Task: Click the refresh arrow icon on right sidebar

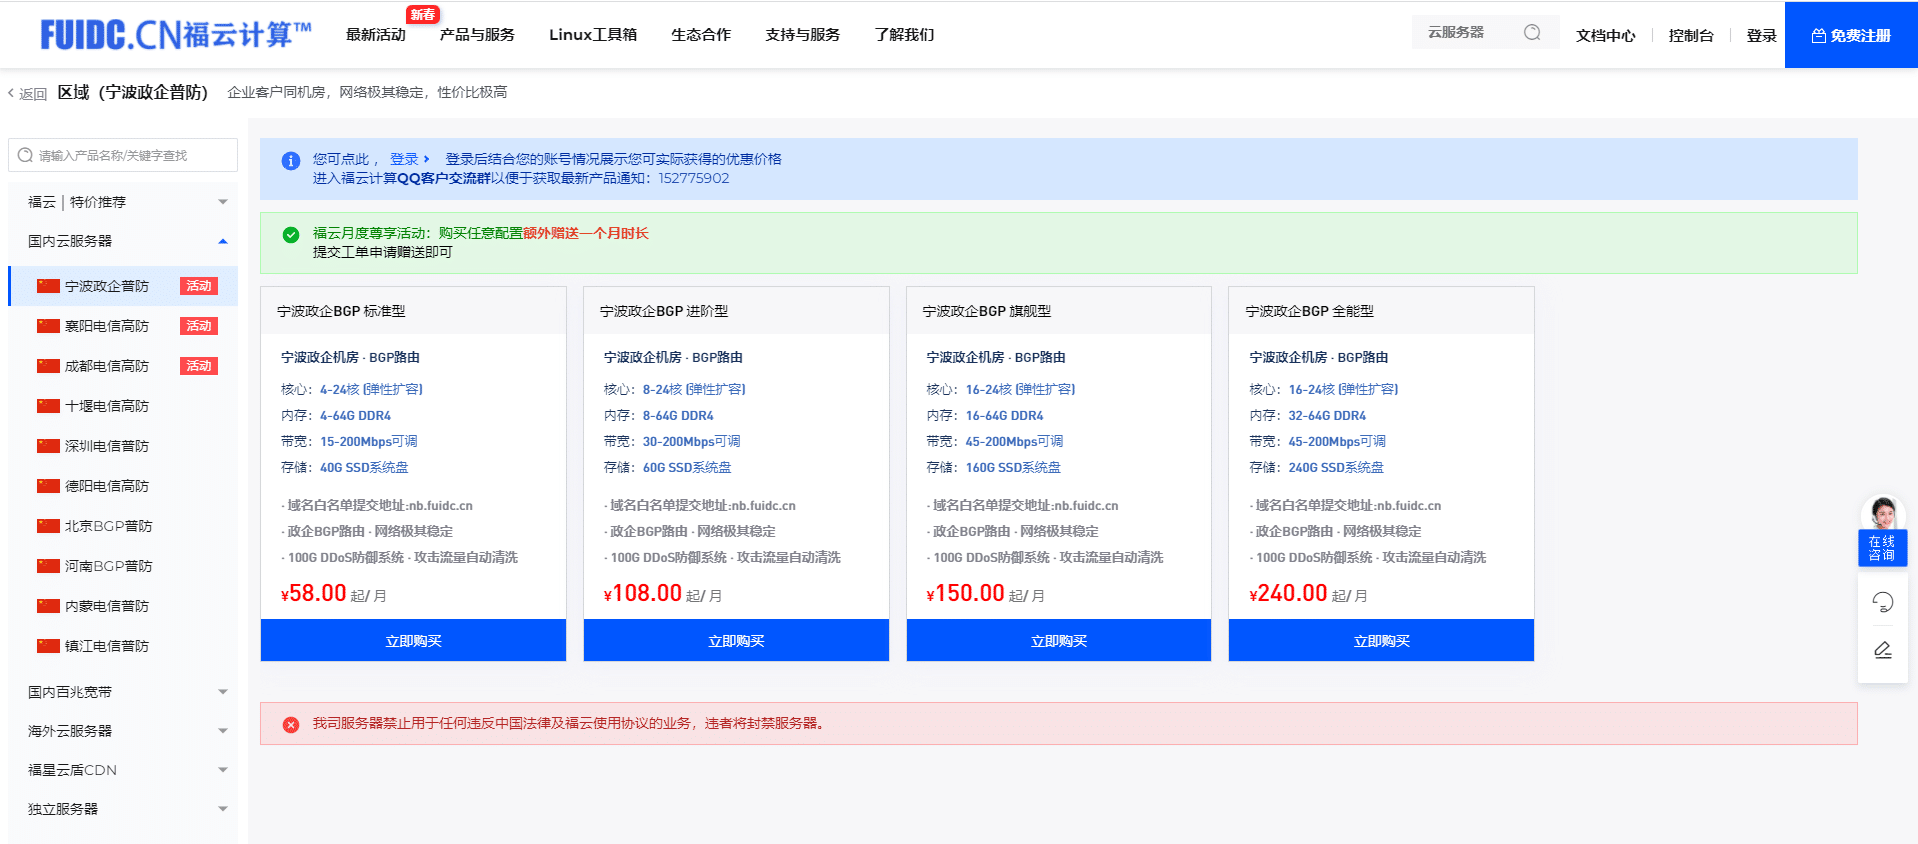Action: coord(1882,601)
